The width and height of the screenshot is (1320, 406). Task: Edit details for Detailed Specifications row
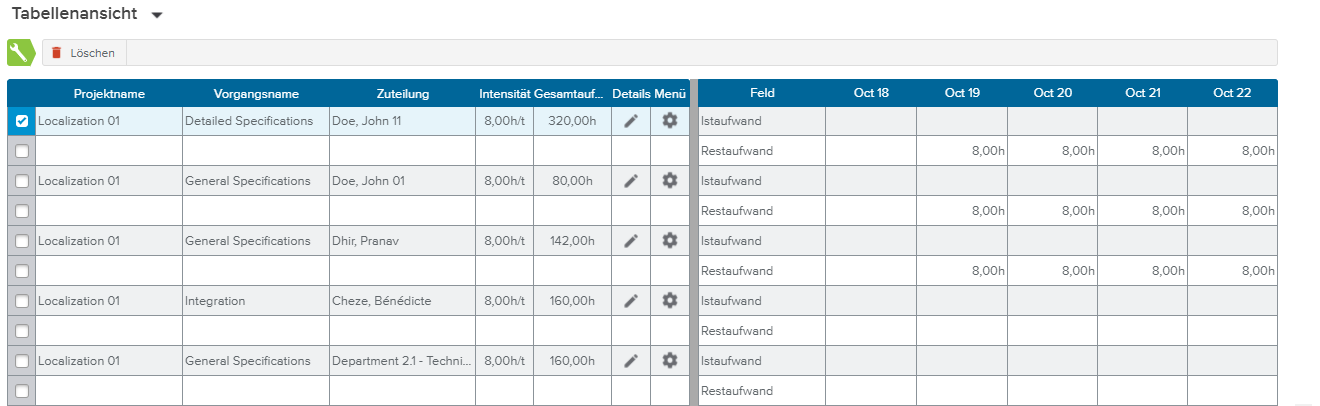(x=630, y=121)
